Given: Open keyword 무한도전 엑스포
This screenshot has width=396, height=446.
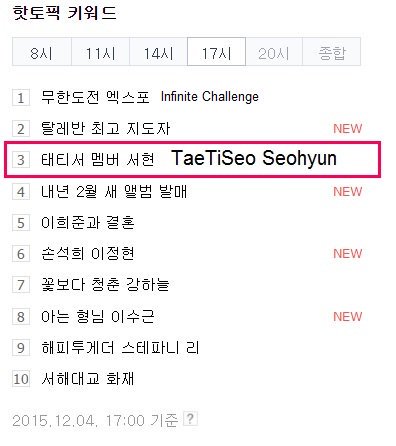Looking at the screenshot, I should [x=95, y=97].
